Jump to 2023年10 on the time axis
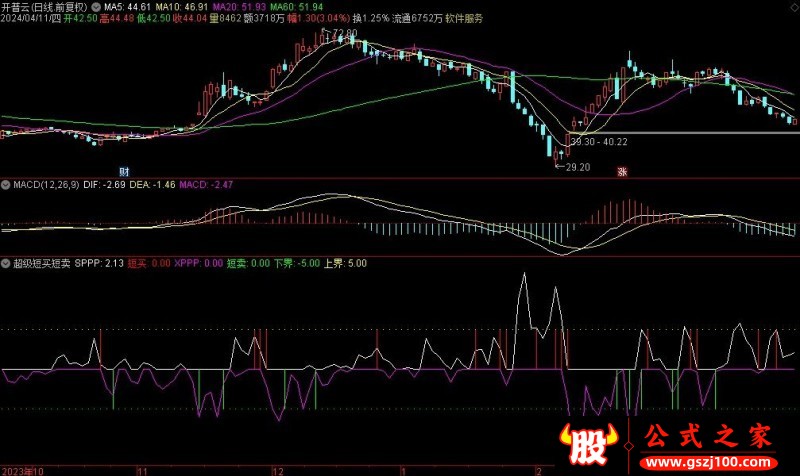Viewport: 800px width, 476px height. click(x=23, y=471)
